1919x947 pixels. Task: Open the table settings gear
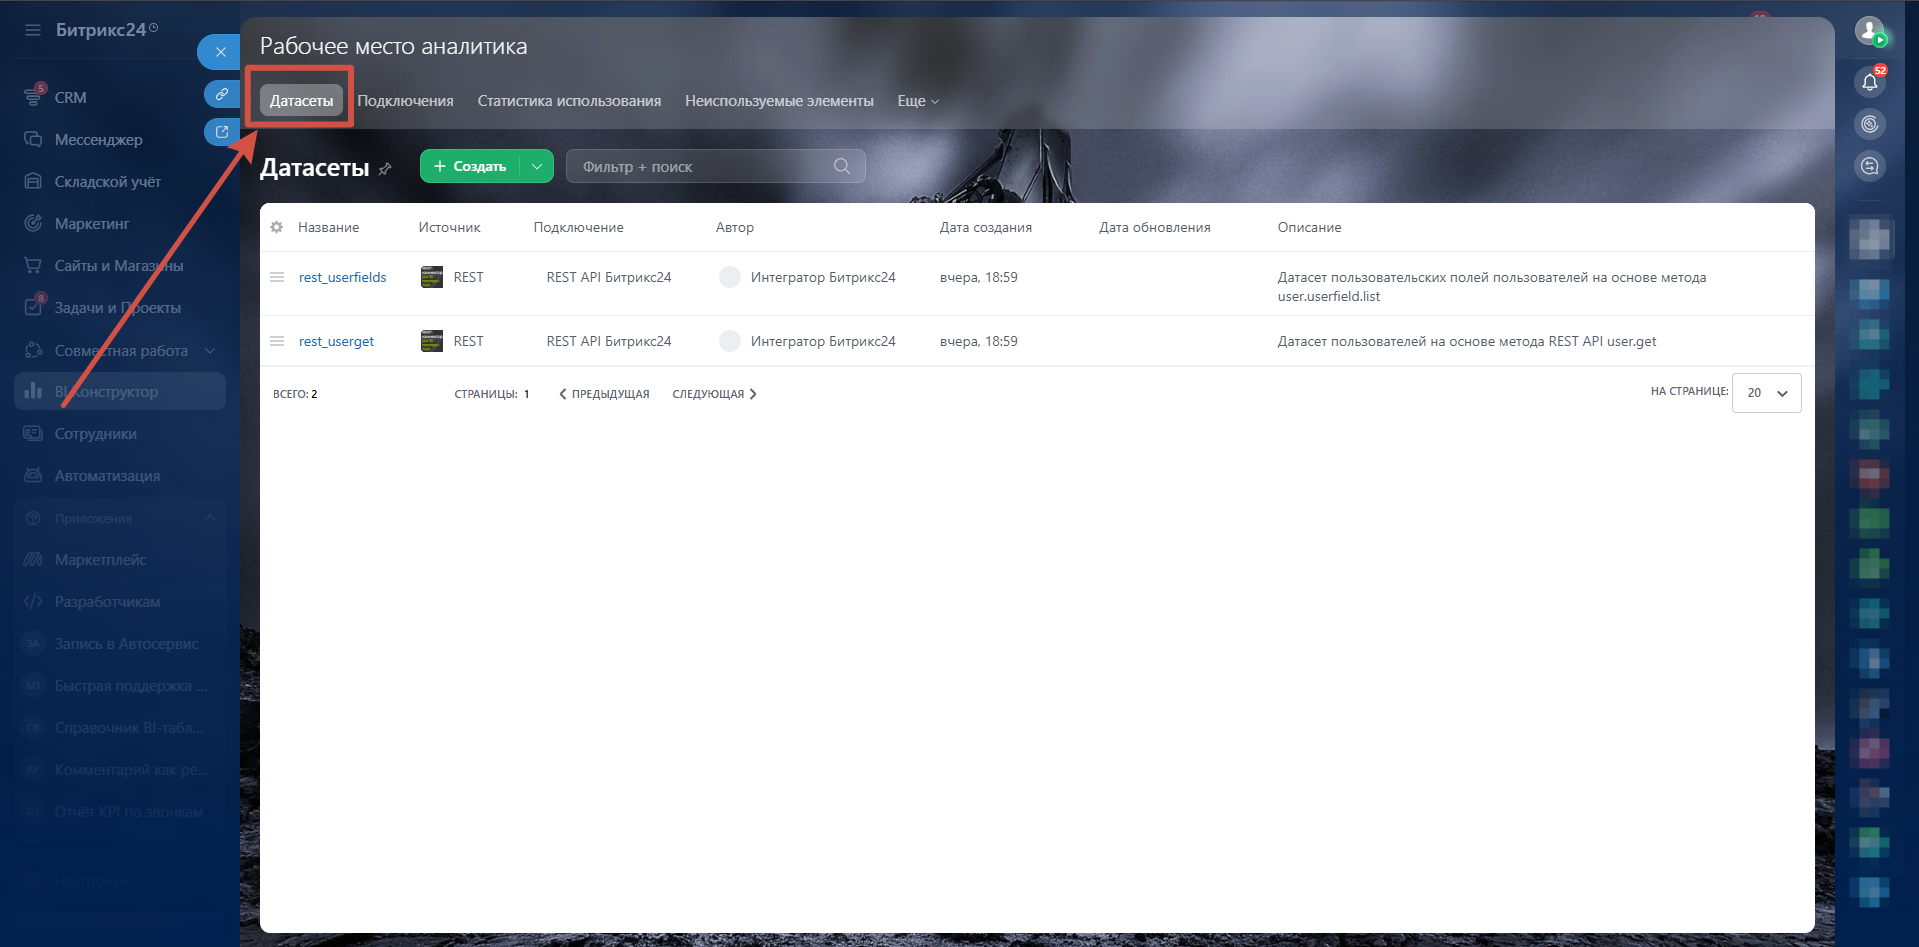(x=277, y=227)
